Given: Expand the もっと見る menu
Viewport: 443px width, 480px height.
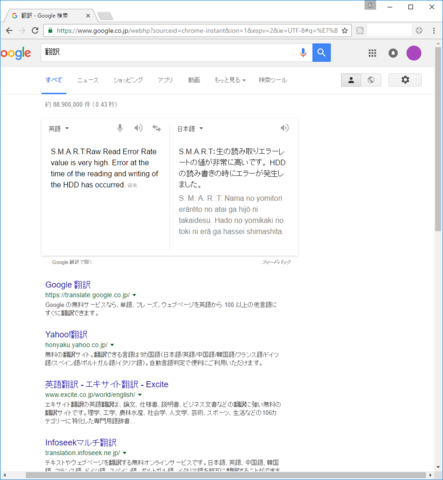Looking at the screenshot, I should (x=230, y=80).
